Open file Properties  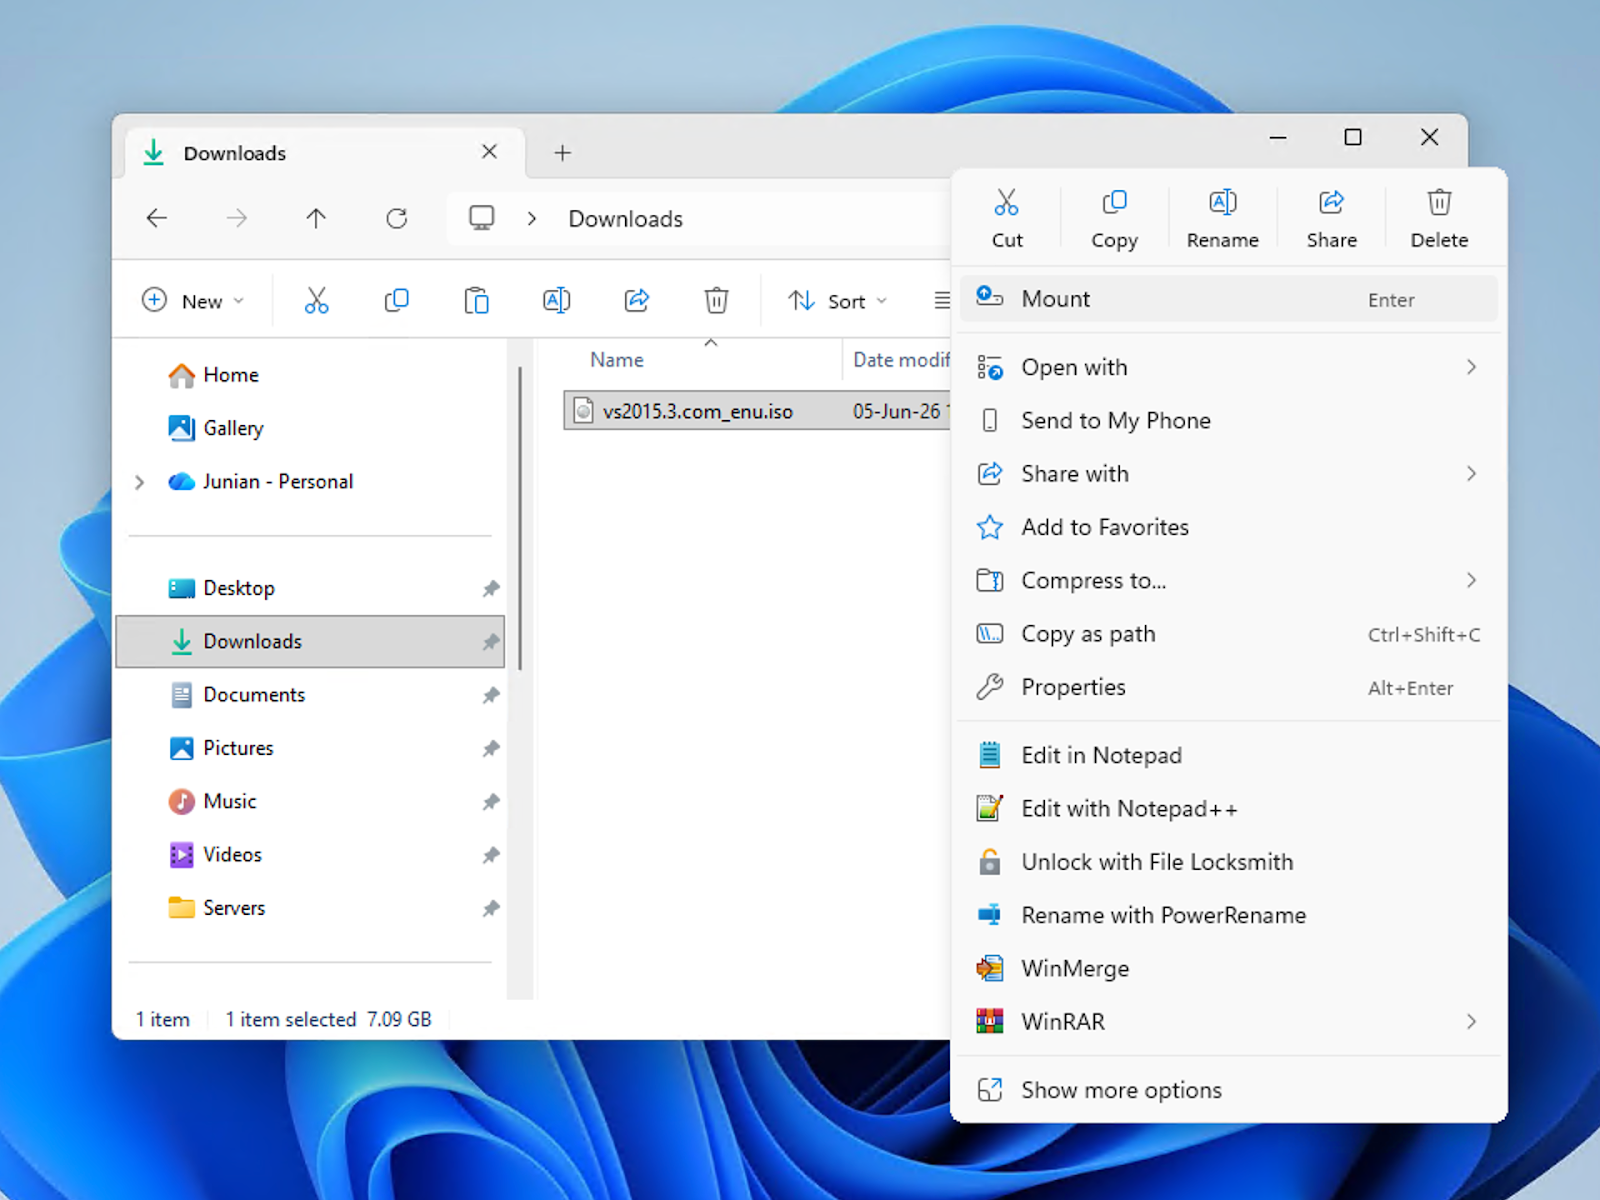coord(1228,687)
